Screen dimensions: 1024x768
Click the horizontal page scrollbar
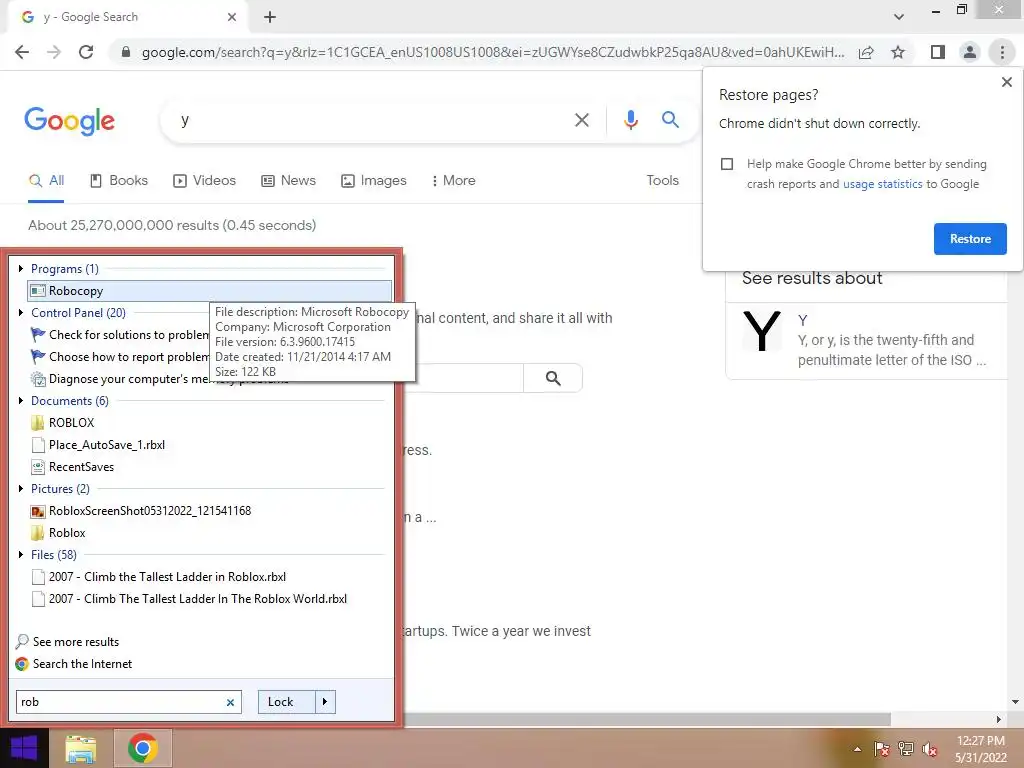point(647,719)
